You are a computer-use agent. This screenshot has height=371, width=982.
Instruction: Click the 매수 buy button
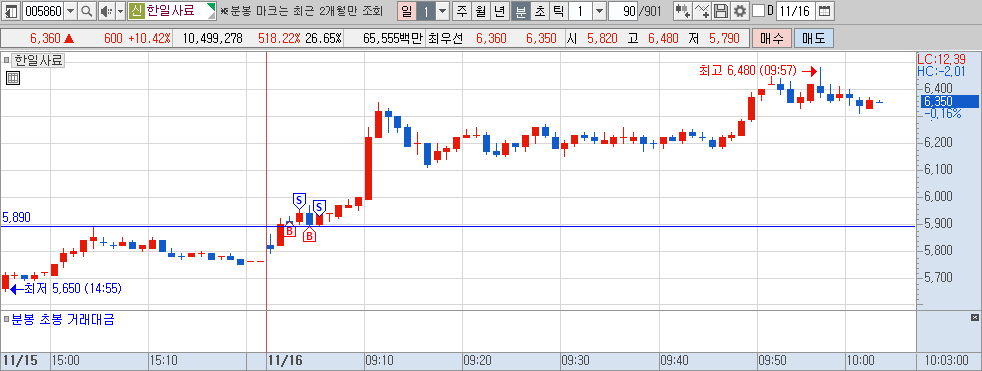coord(772,38)
